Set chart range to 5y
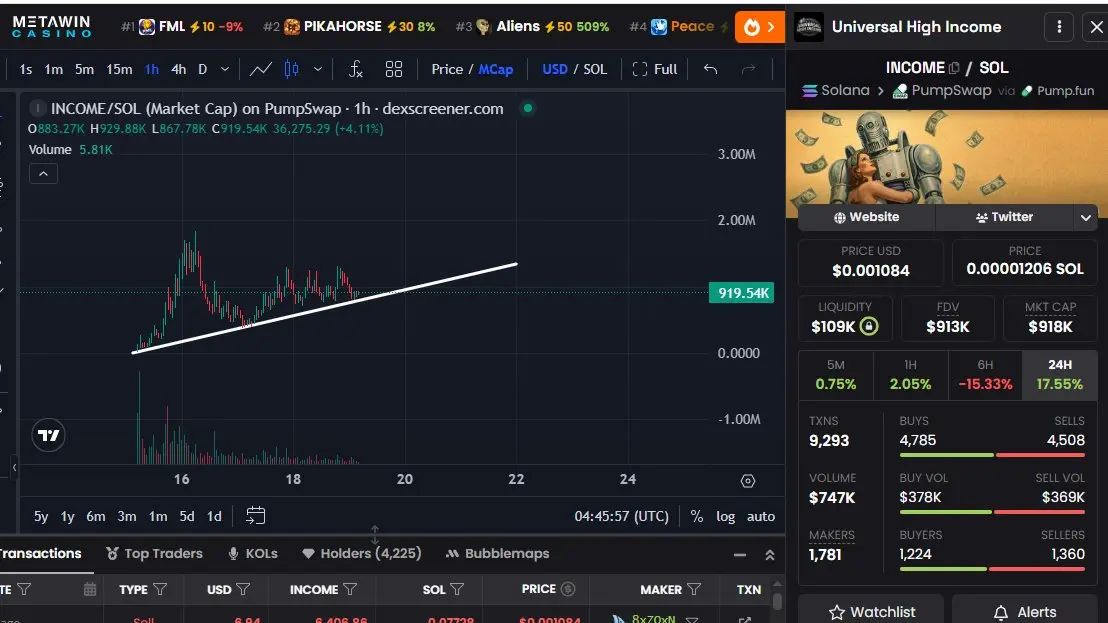The height and width of the screenshot is (623, 1108). (41, 516)
